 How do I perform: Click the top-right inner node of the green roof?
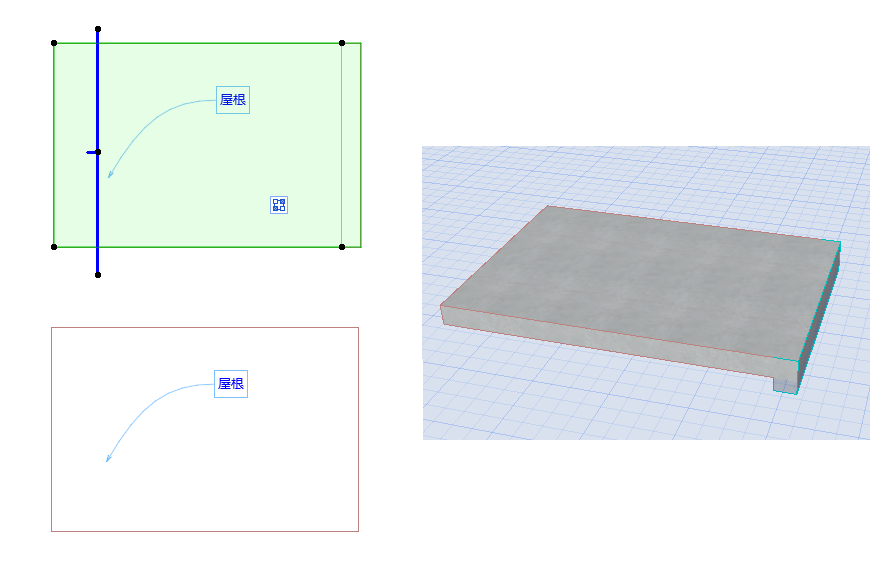coord(342,43)
